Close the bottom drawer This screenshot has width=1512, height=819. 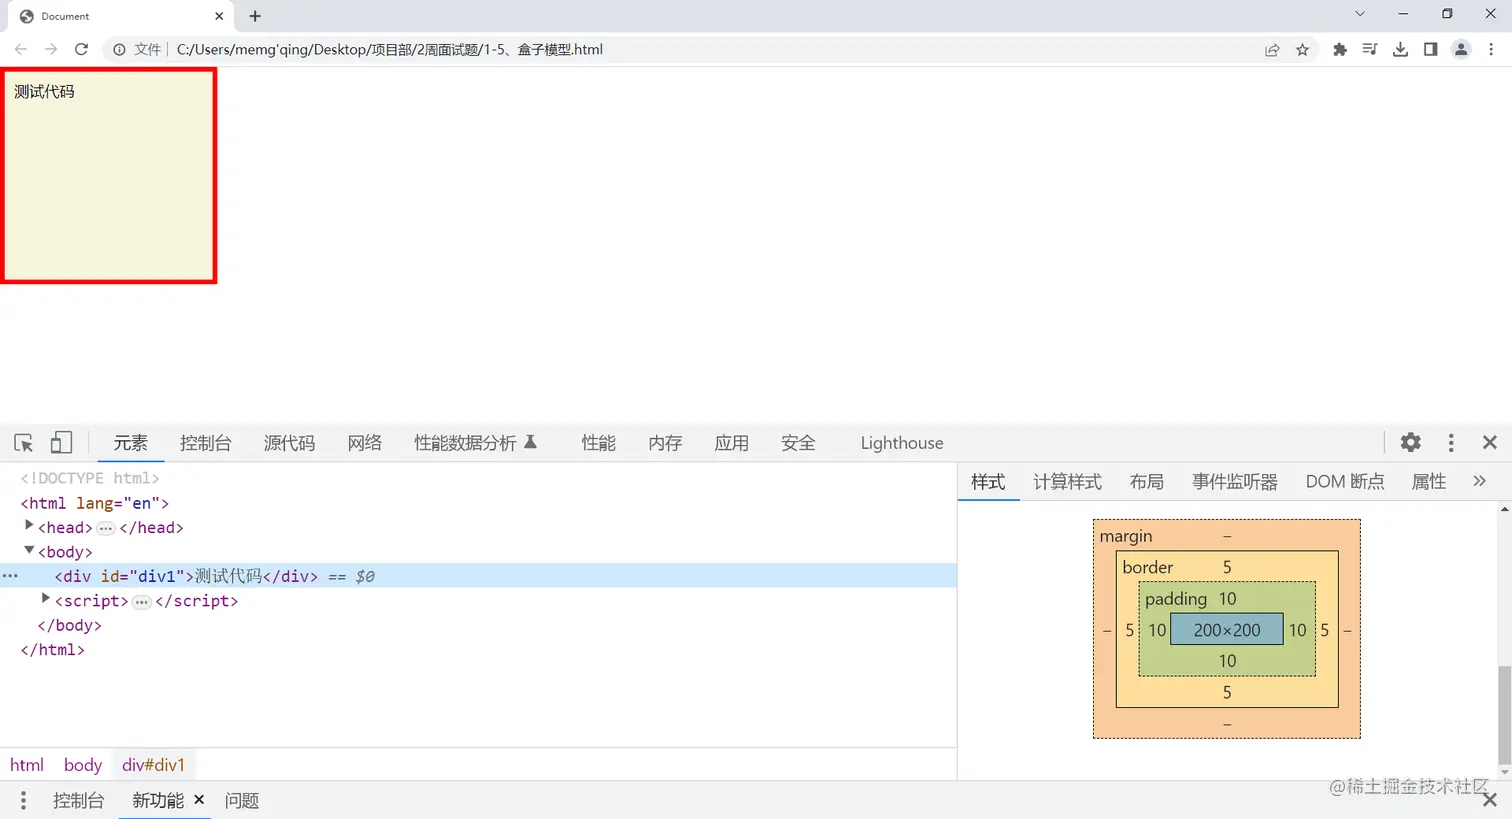(x=1490, y=800)
